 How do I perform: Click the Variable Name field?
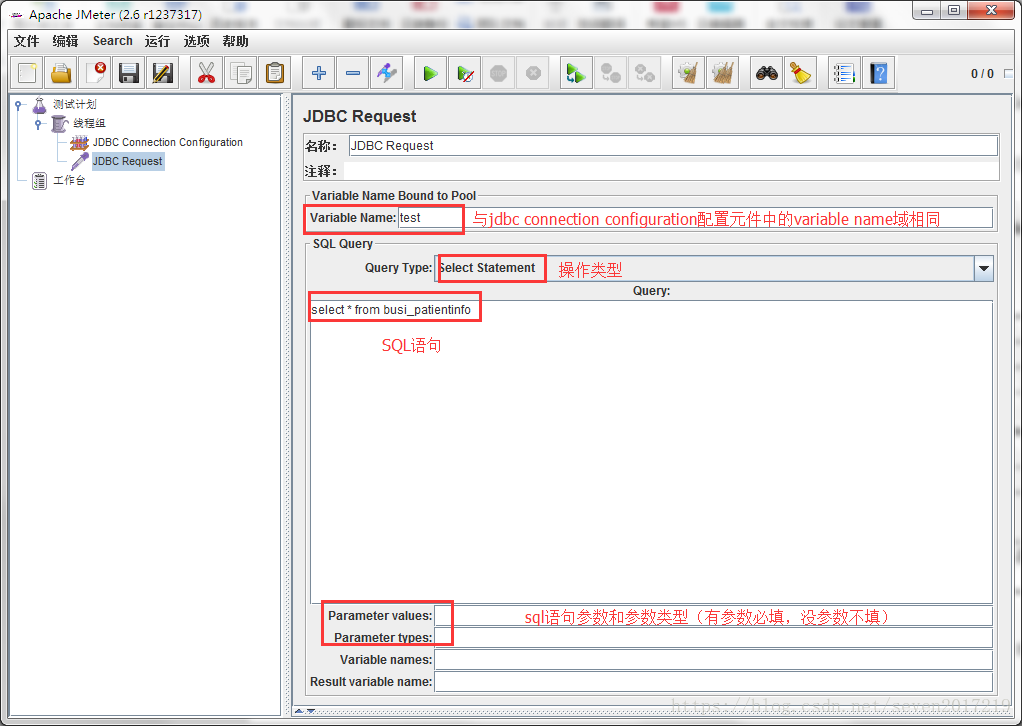[x=695, y=218]
